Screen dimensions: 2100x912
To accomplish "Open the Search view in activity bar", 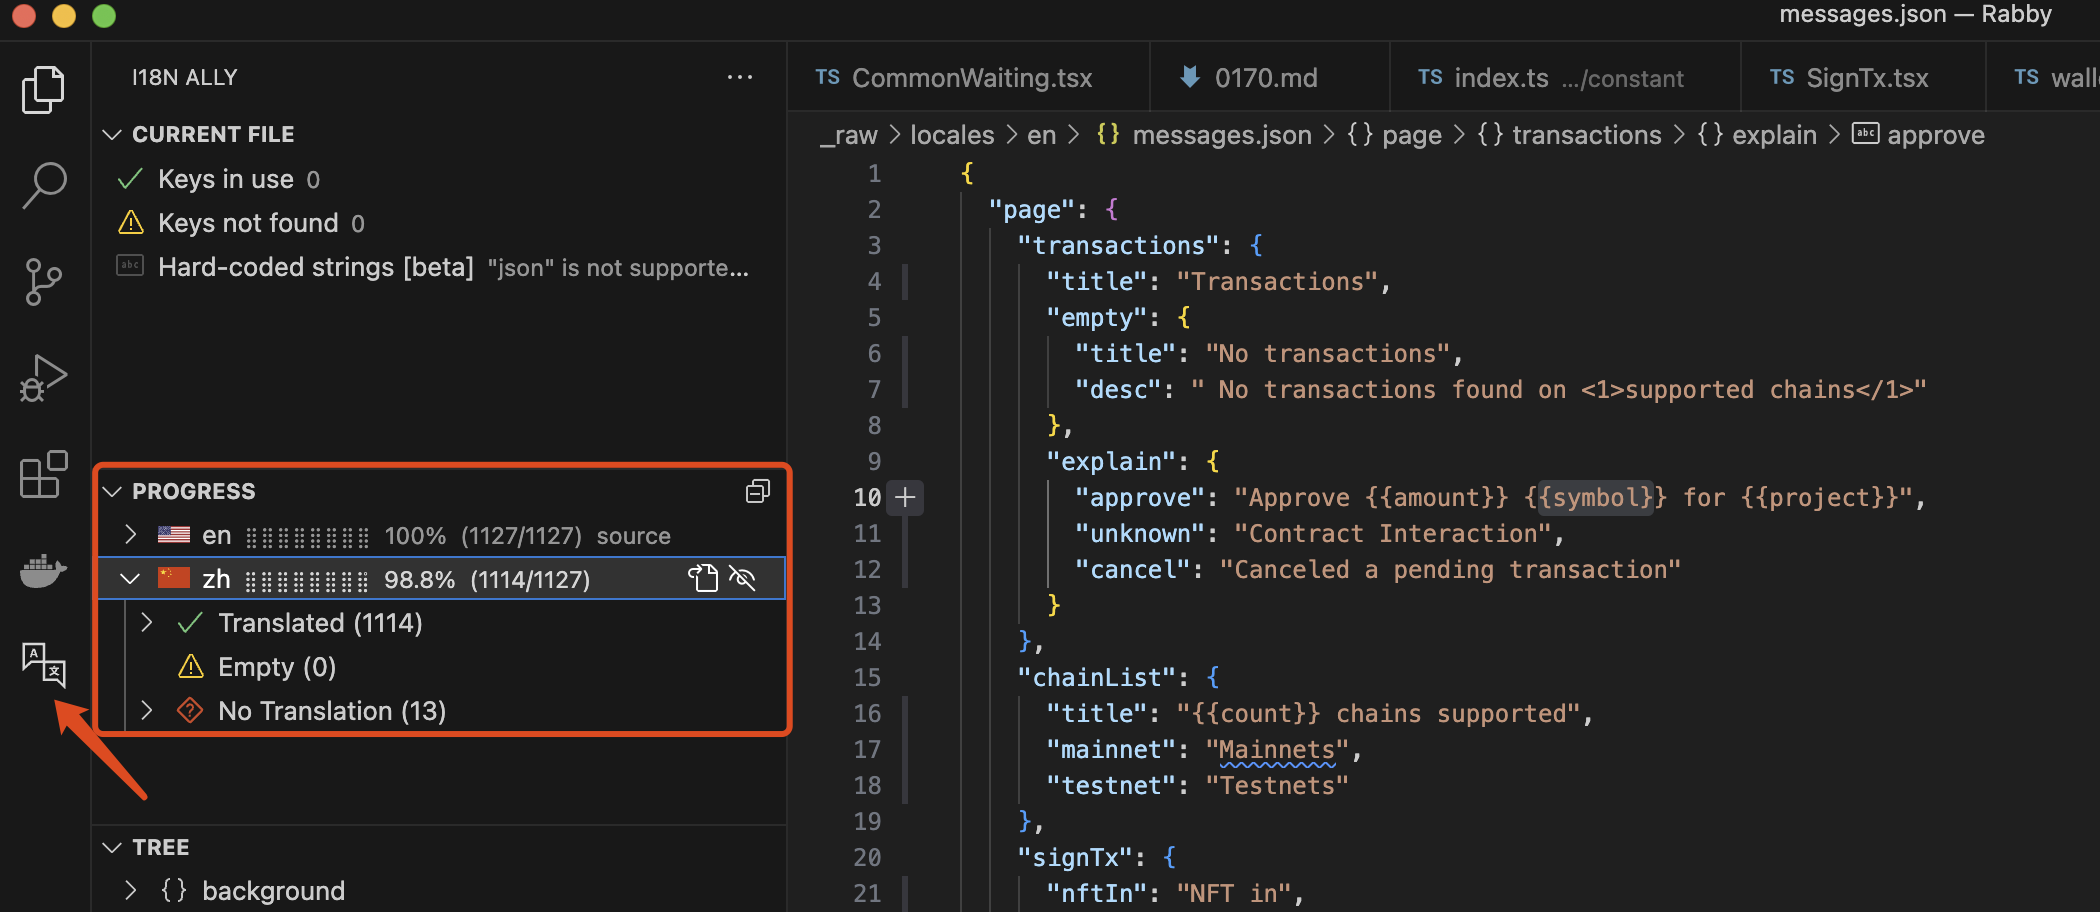I will [x=43, y=186].
